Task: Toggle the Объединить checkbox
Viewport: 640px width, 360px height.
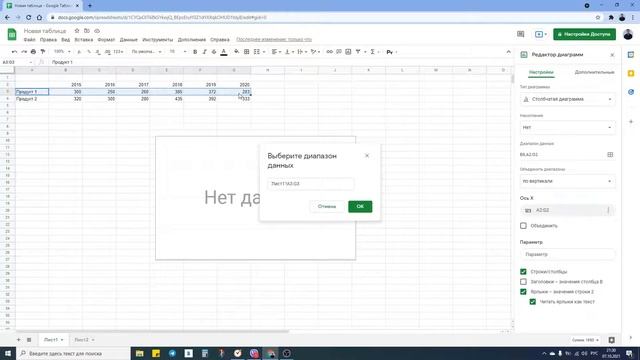Action: pos(523,226)
